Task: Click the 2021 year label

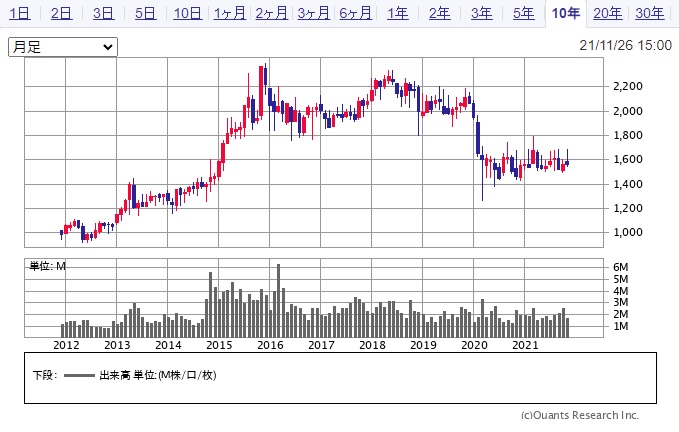Action: click(x=525, y=345)
